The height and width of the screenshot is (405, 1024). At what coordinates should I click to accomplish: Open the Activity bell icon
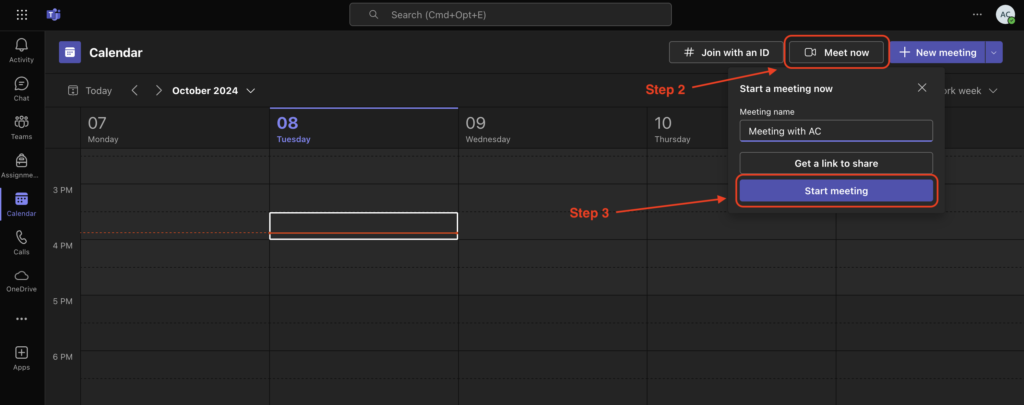[21, 45]
